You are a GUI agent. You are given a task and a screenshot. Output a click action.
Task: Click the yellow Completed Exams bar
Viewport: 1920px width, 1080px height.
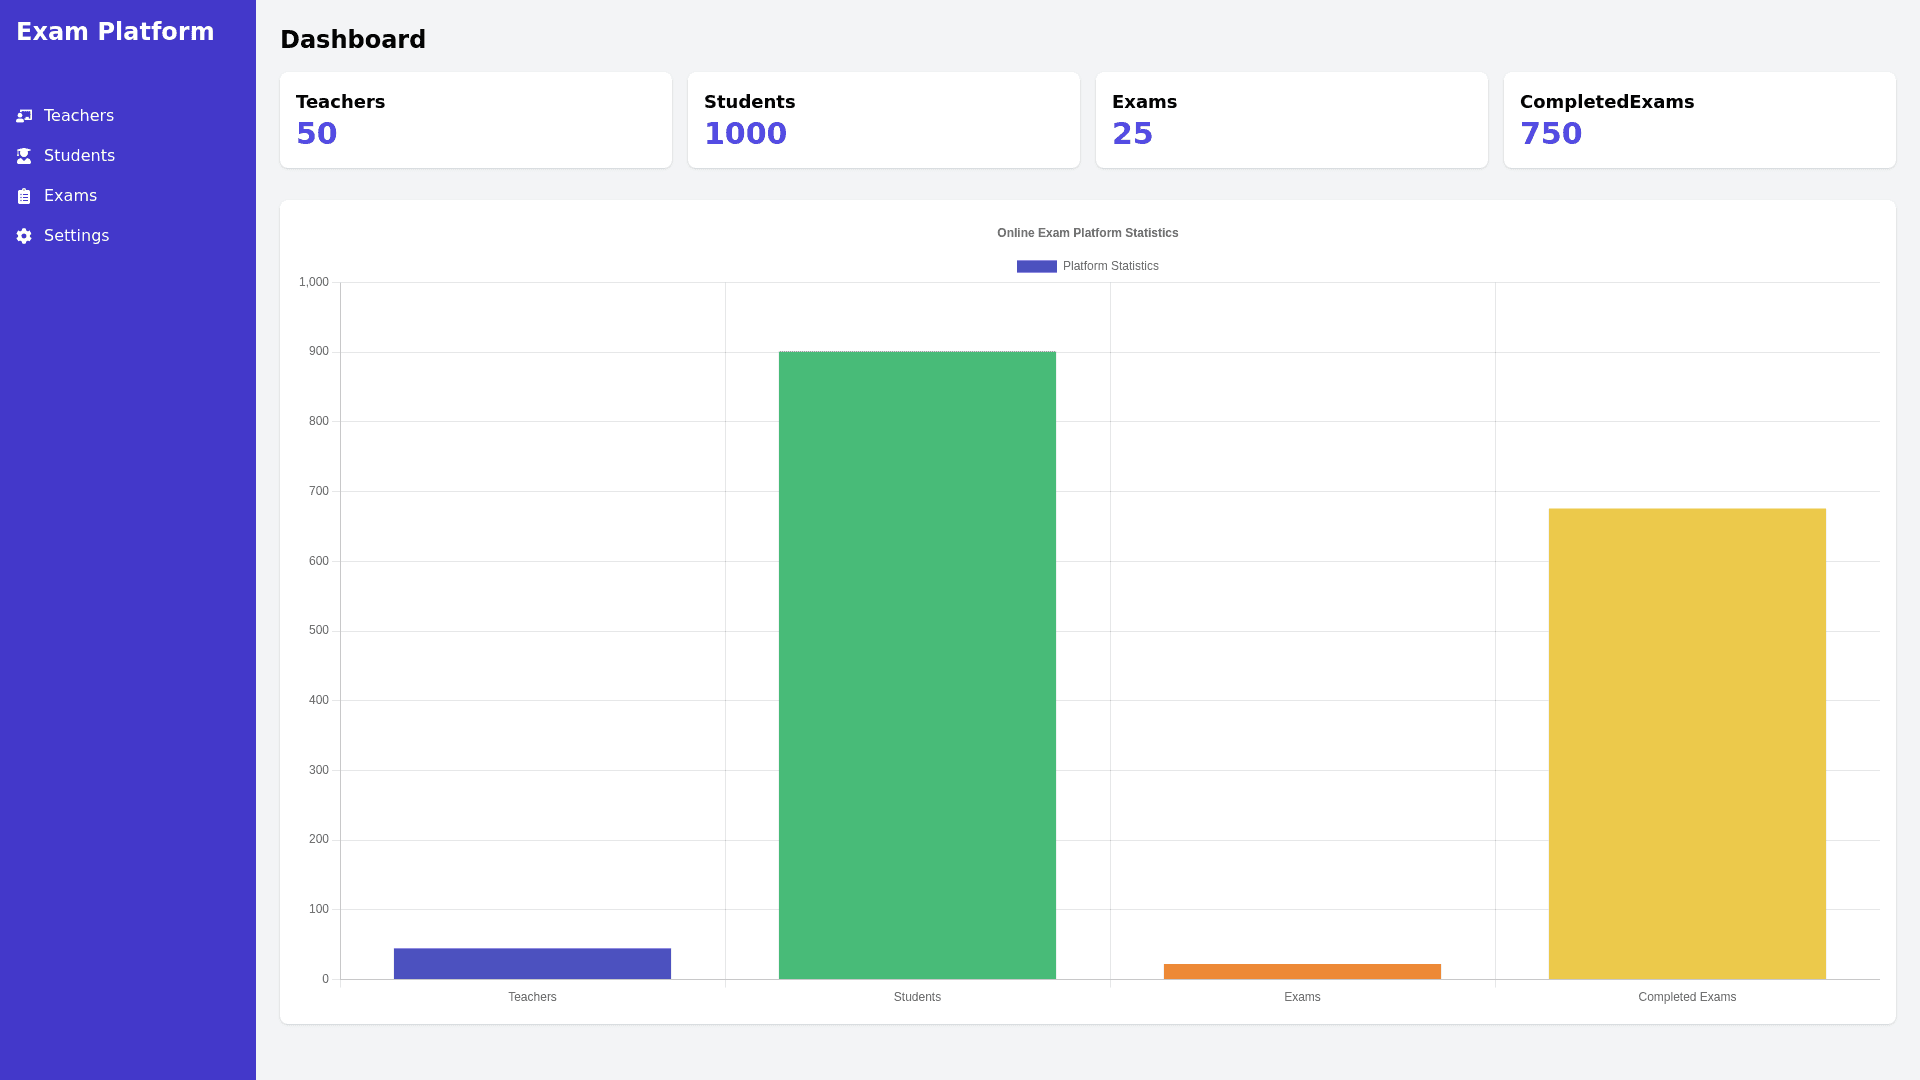pos(1687,743)
